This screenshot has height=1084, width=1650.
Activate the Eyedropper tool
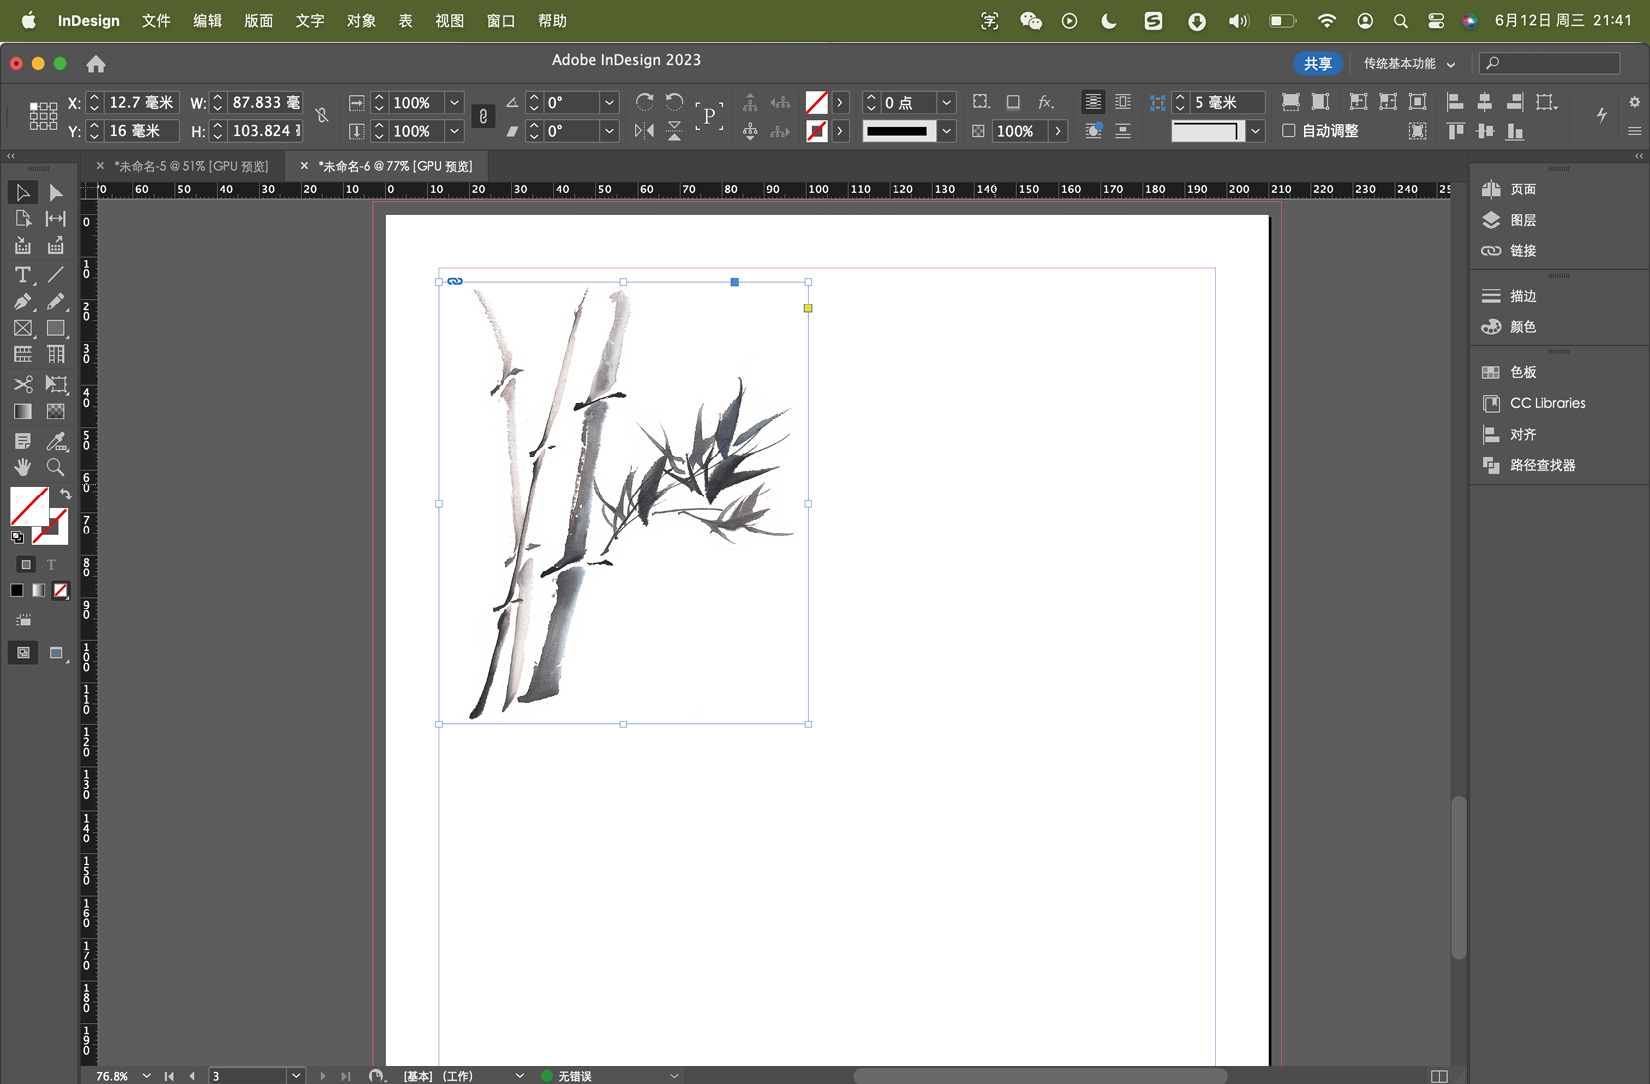(56, 441)
